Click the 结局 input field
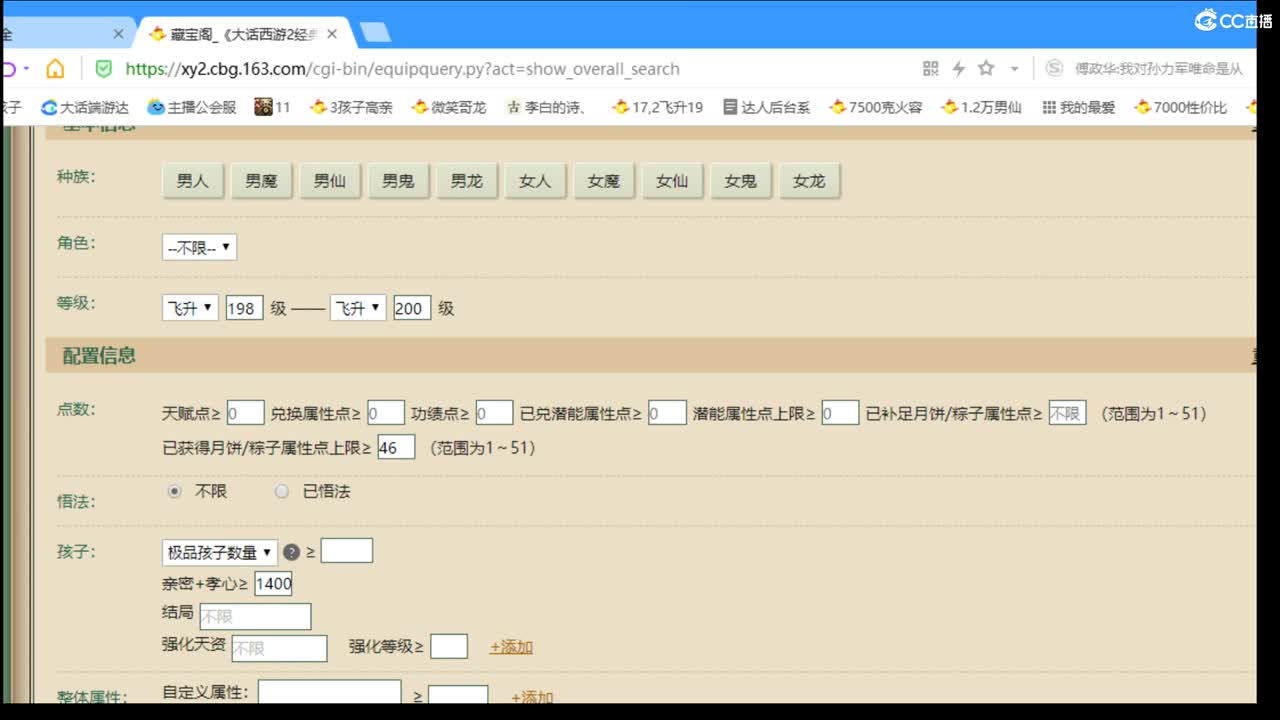The height and width of the screenshot is (720, 1280). tap(255, 616)
